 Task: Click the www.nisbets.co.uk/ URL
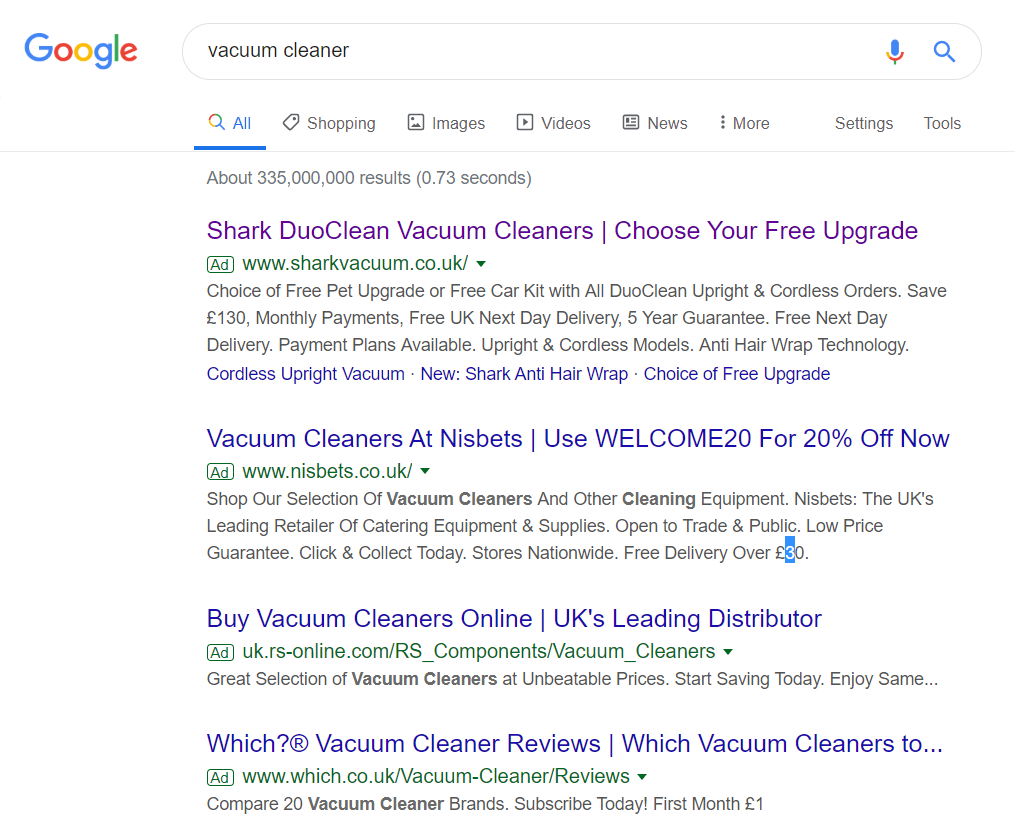[x=327, y=472]
